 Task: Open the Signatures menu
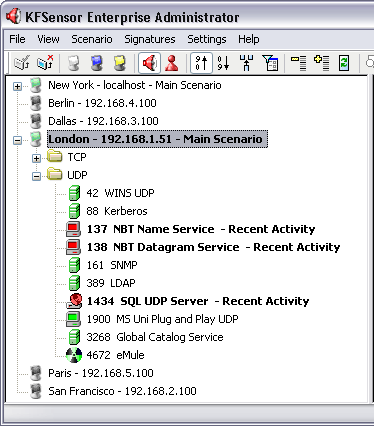coord(150,39)
